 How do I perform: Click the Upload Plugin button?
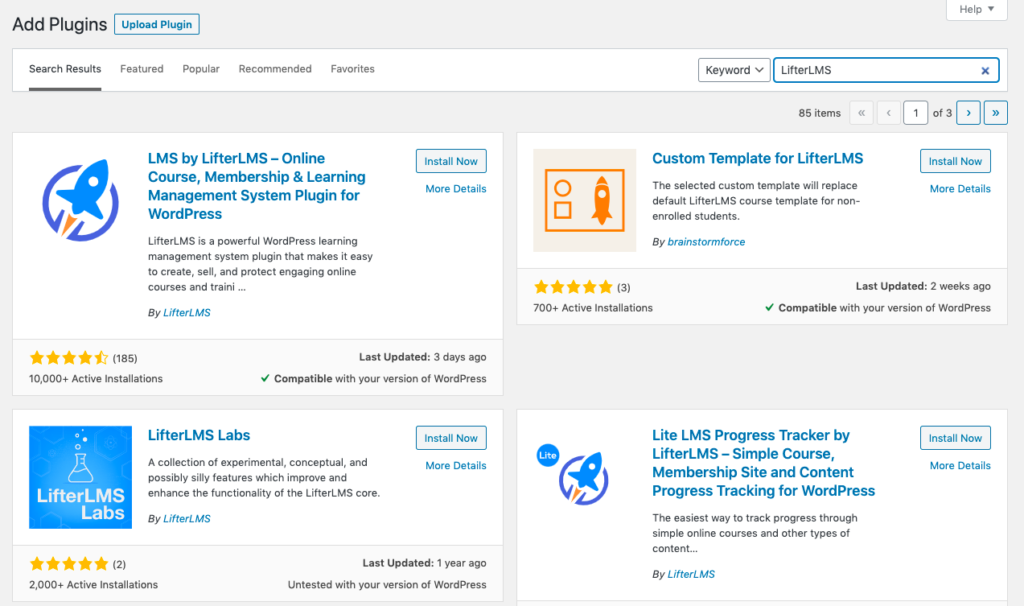point(157,24)
